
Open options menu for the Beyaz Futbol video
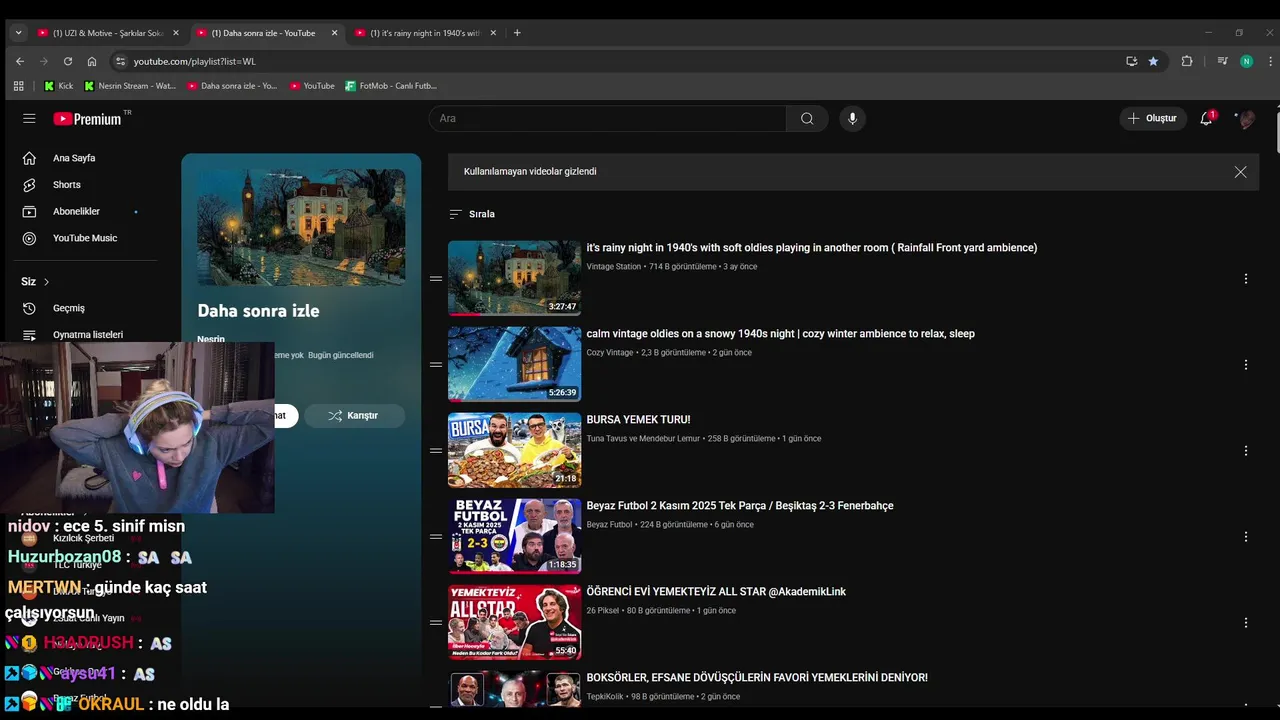click(x=1245, y=537)
